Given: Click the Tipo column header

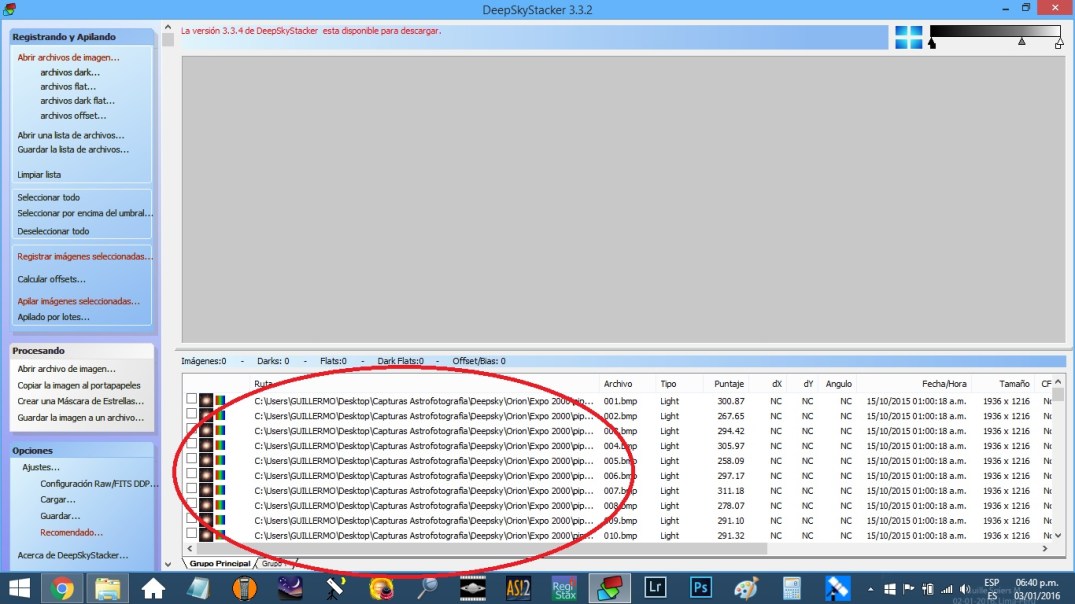Looking at the screenshot, I should pyautogui.click(x=668, y=384).
